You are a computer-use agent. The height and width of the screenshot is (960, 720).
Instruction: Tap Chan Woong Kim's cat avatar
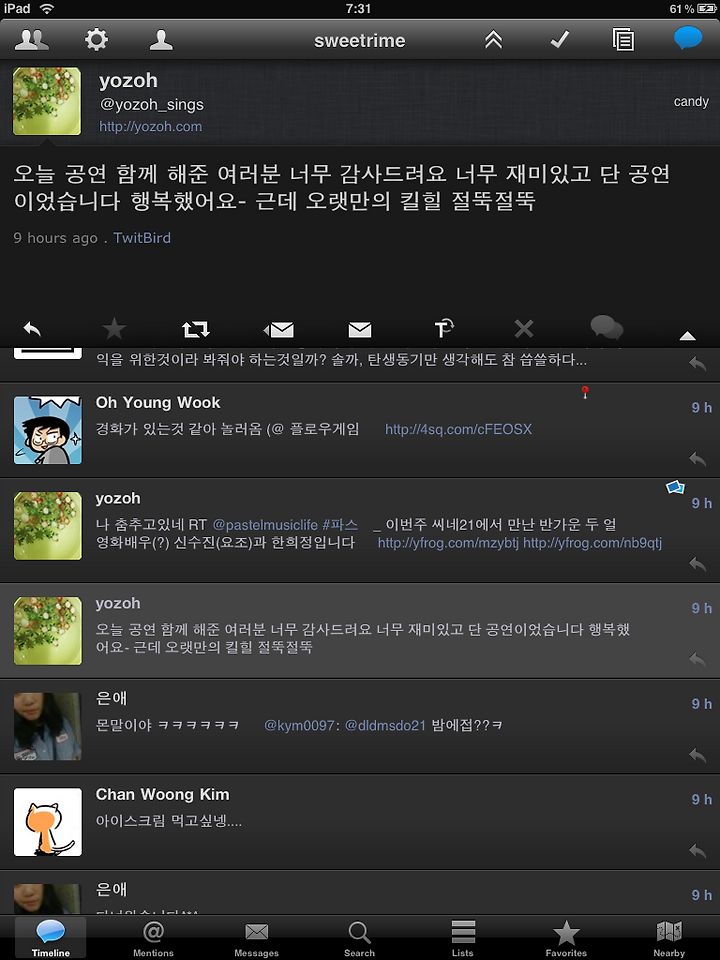(x=48, y=822)
